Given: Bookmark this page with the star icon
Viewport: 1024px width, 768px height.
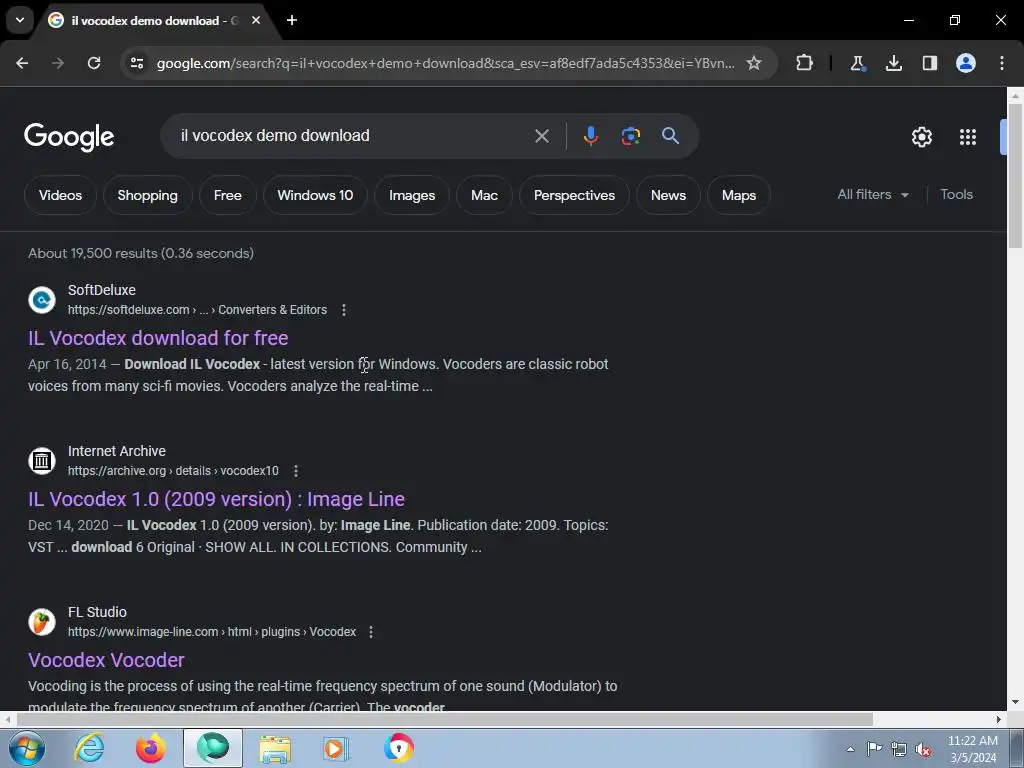Looking at the screenshot, I should (754, 63).
